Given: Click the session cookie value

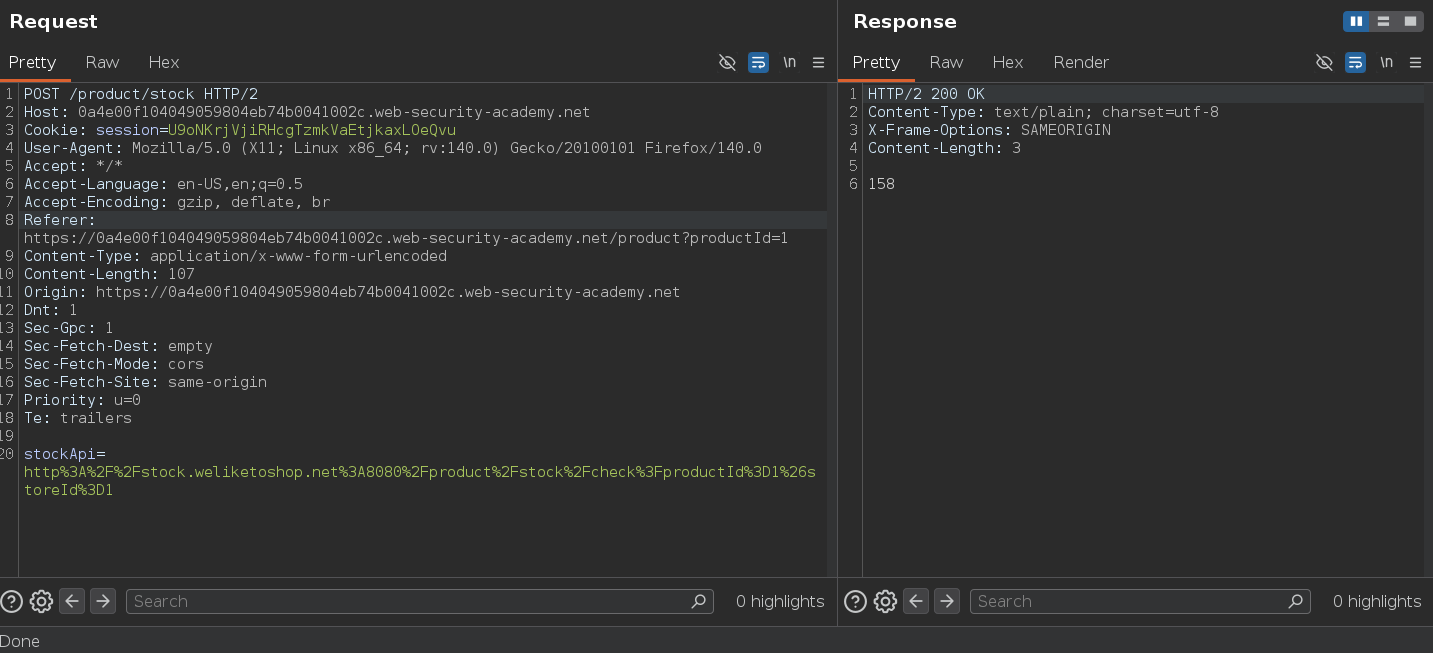Looking at the screenshot, I should [x=312, y=130].
